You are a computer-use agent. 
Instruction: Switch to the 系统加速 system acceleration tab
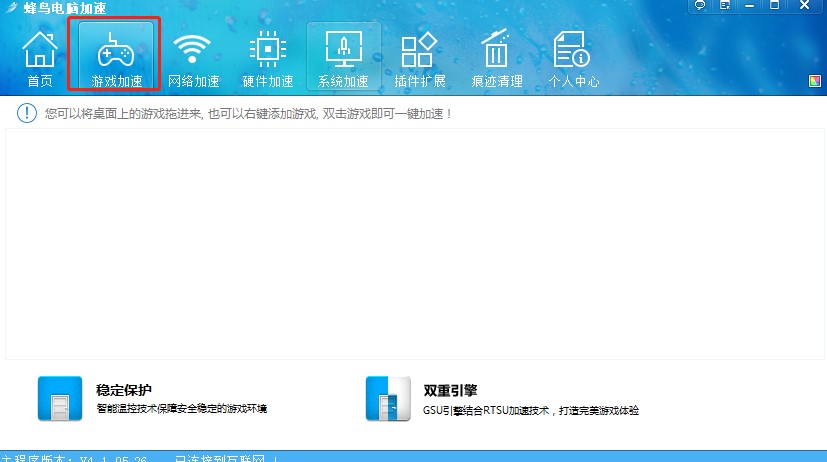click(343, 56)
